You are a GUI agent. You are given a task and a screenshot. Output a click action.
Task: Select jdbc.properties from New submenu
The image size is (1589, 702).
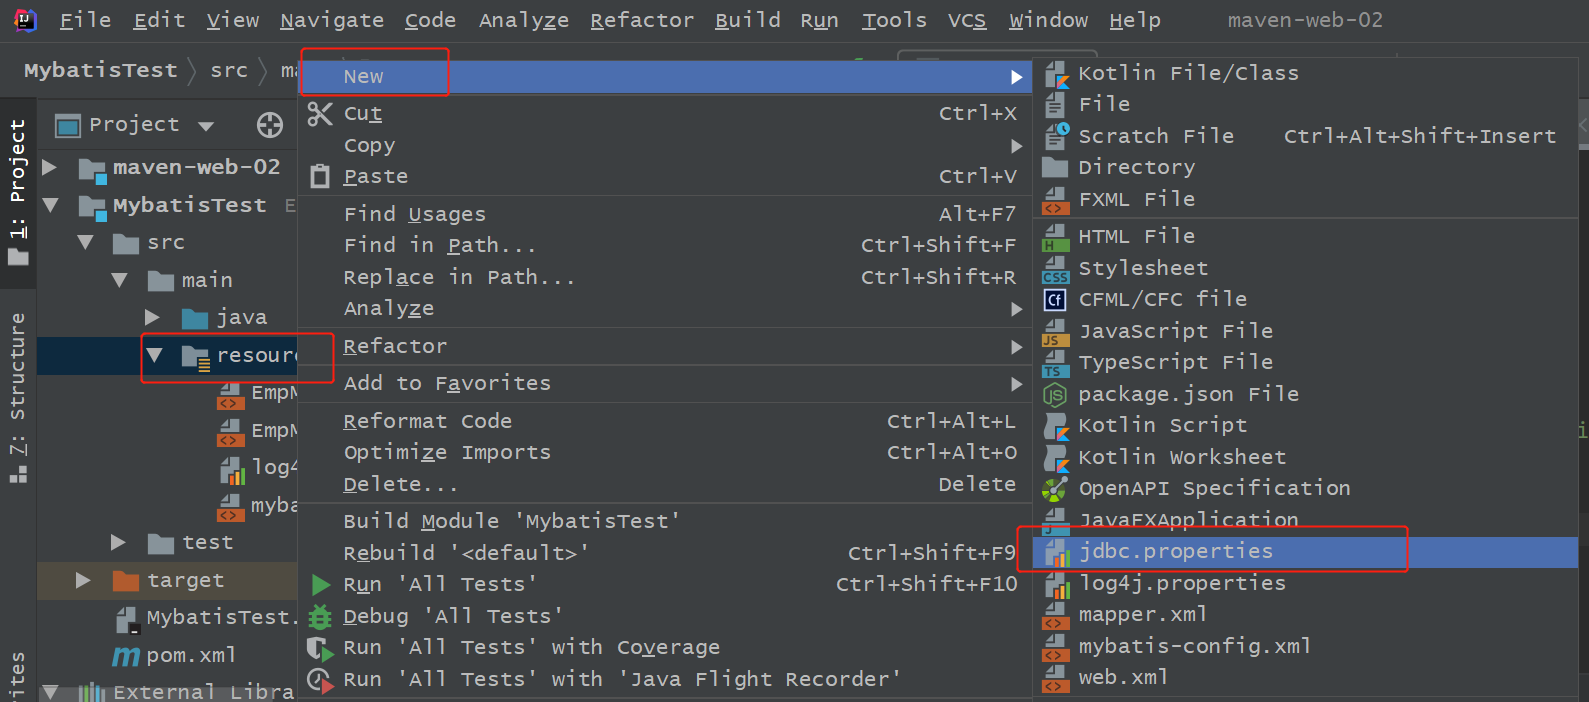[1176, 552]
